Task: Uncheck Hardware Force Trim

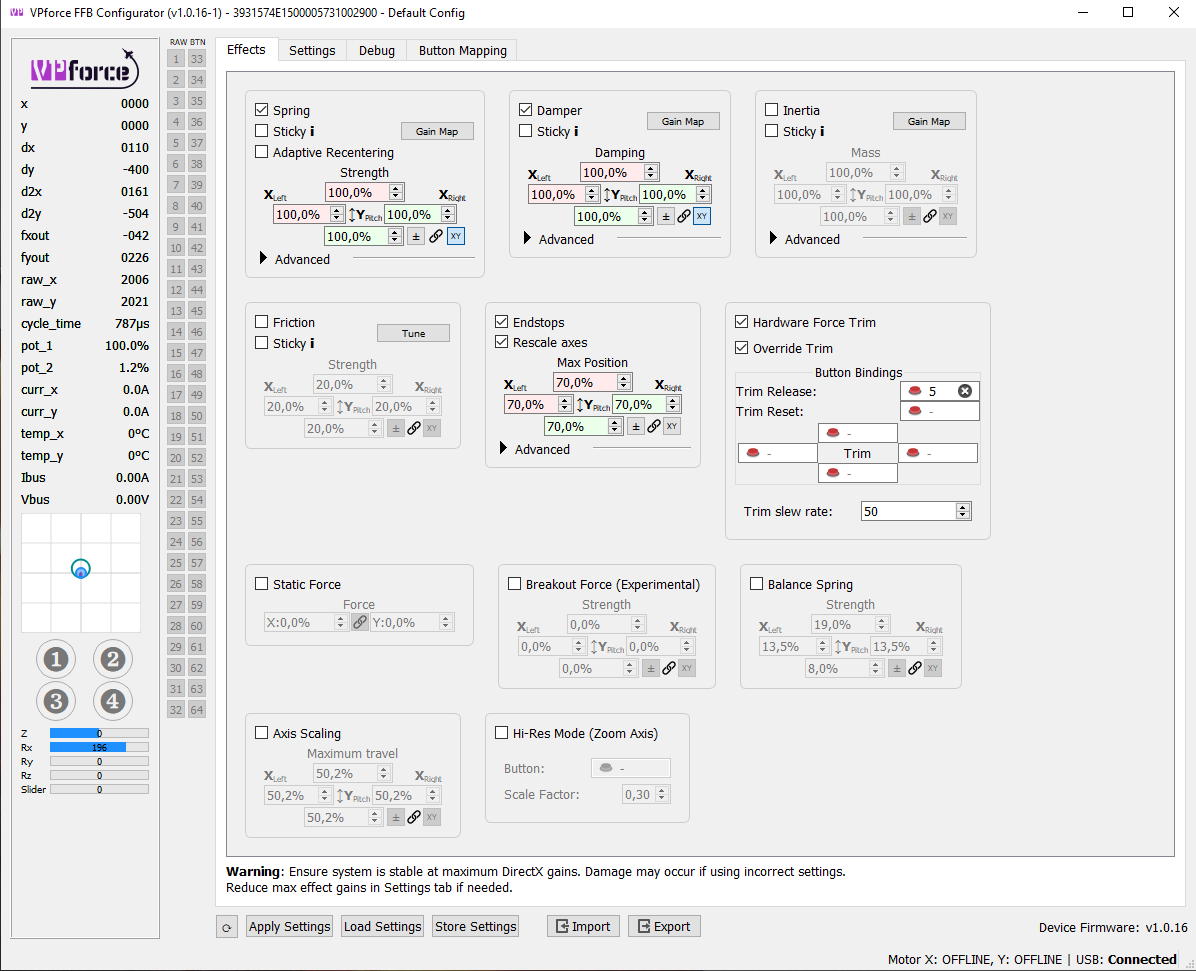Action: (741, 322)
